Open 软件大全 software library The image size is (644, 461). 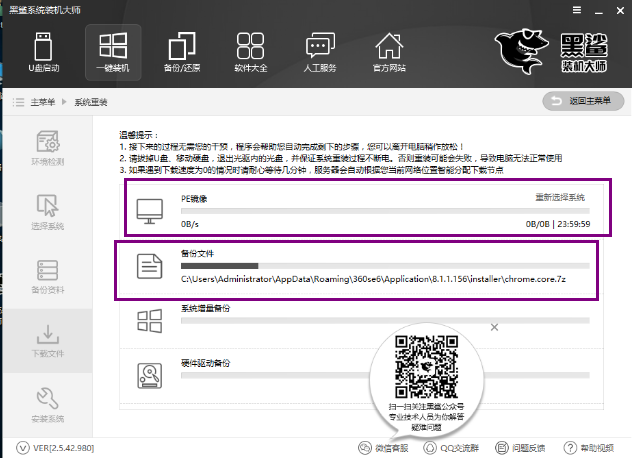point(250,53)
